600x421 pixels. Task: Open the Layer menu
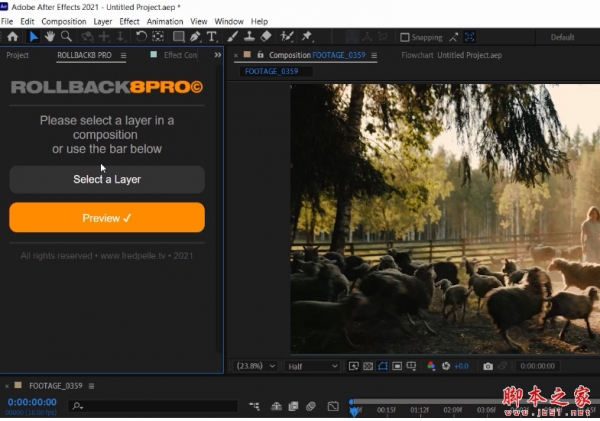click(x=103, y=21)
